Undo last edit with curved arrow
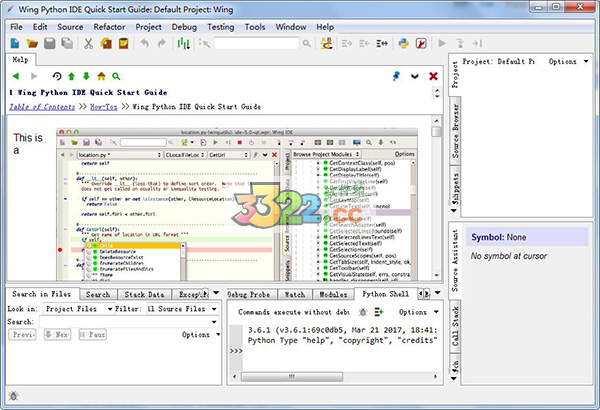600x410 pixels. pos(145,44)
